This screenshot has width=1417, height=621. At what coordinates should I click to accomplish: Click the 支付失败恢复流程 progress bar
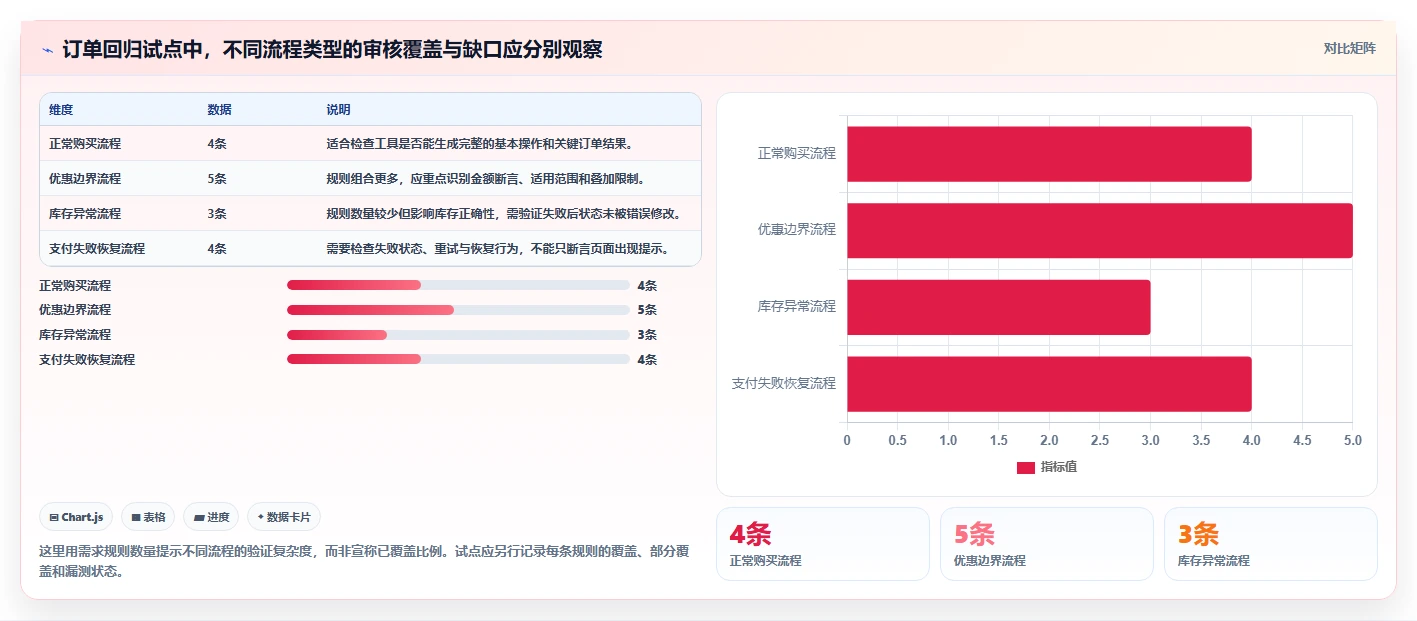coord(458,360)
